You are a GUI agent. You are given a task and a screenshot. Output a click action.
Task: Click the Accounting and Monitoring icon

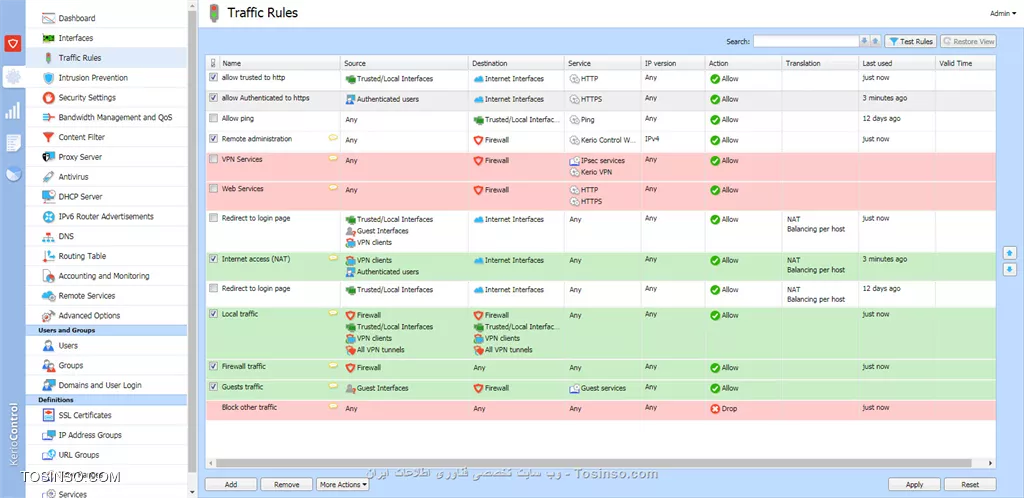48,275
